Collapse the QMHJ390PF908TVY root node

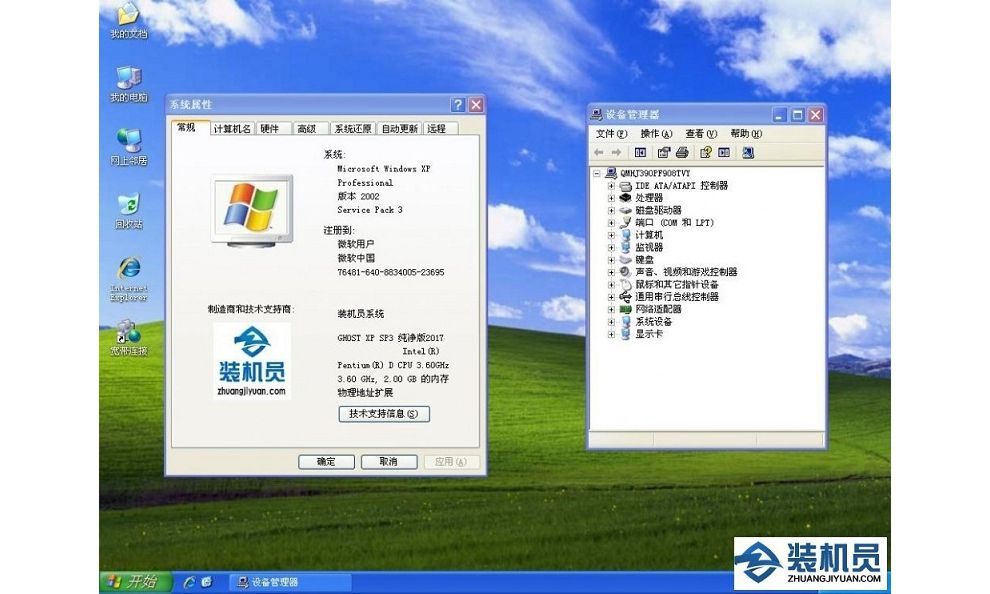click(597, 173)
